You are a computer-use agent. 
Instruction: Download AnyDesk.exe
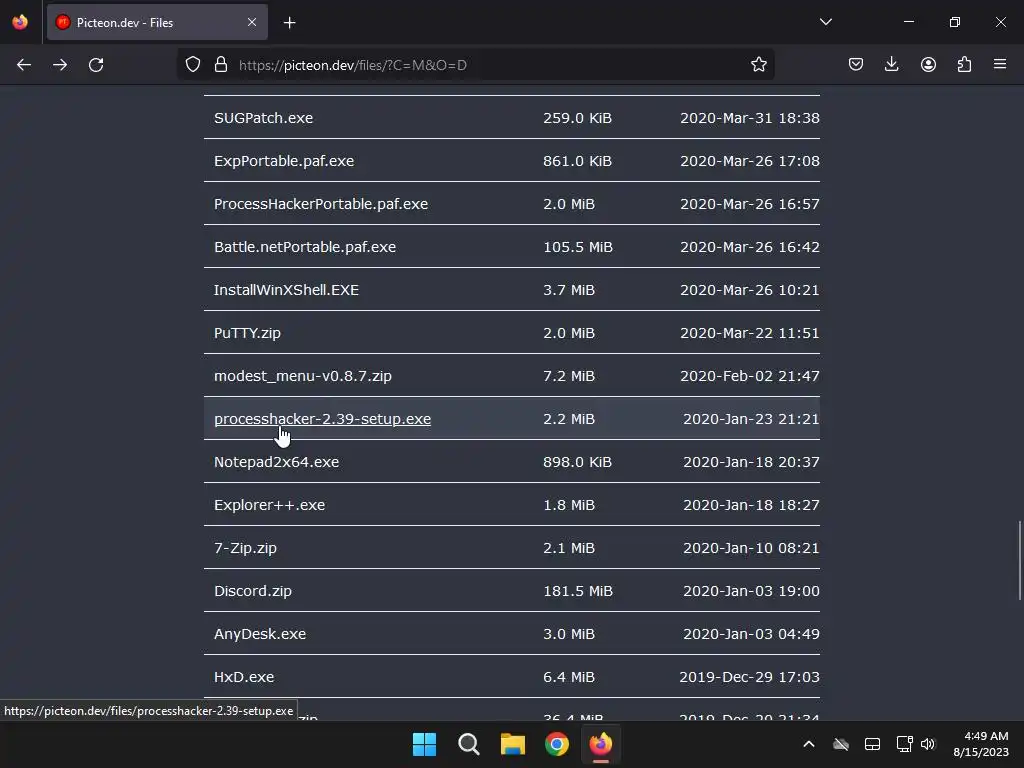pyautogui.click(x=260, y=634)
